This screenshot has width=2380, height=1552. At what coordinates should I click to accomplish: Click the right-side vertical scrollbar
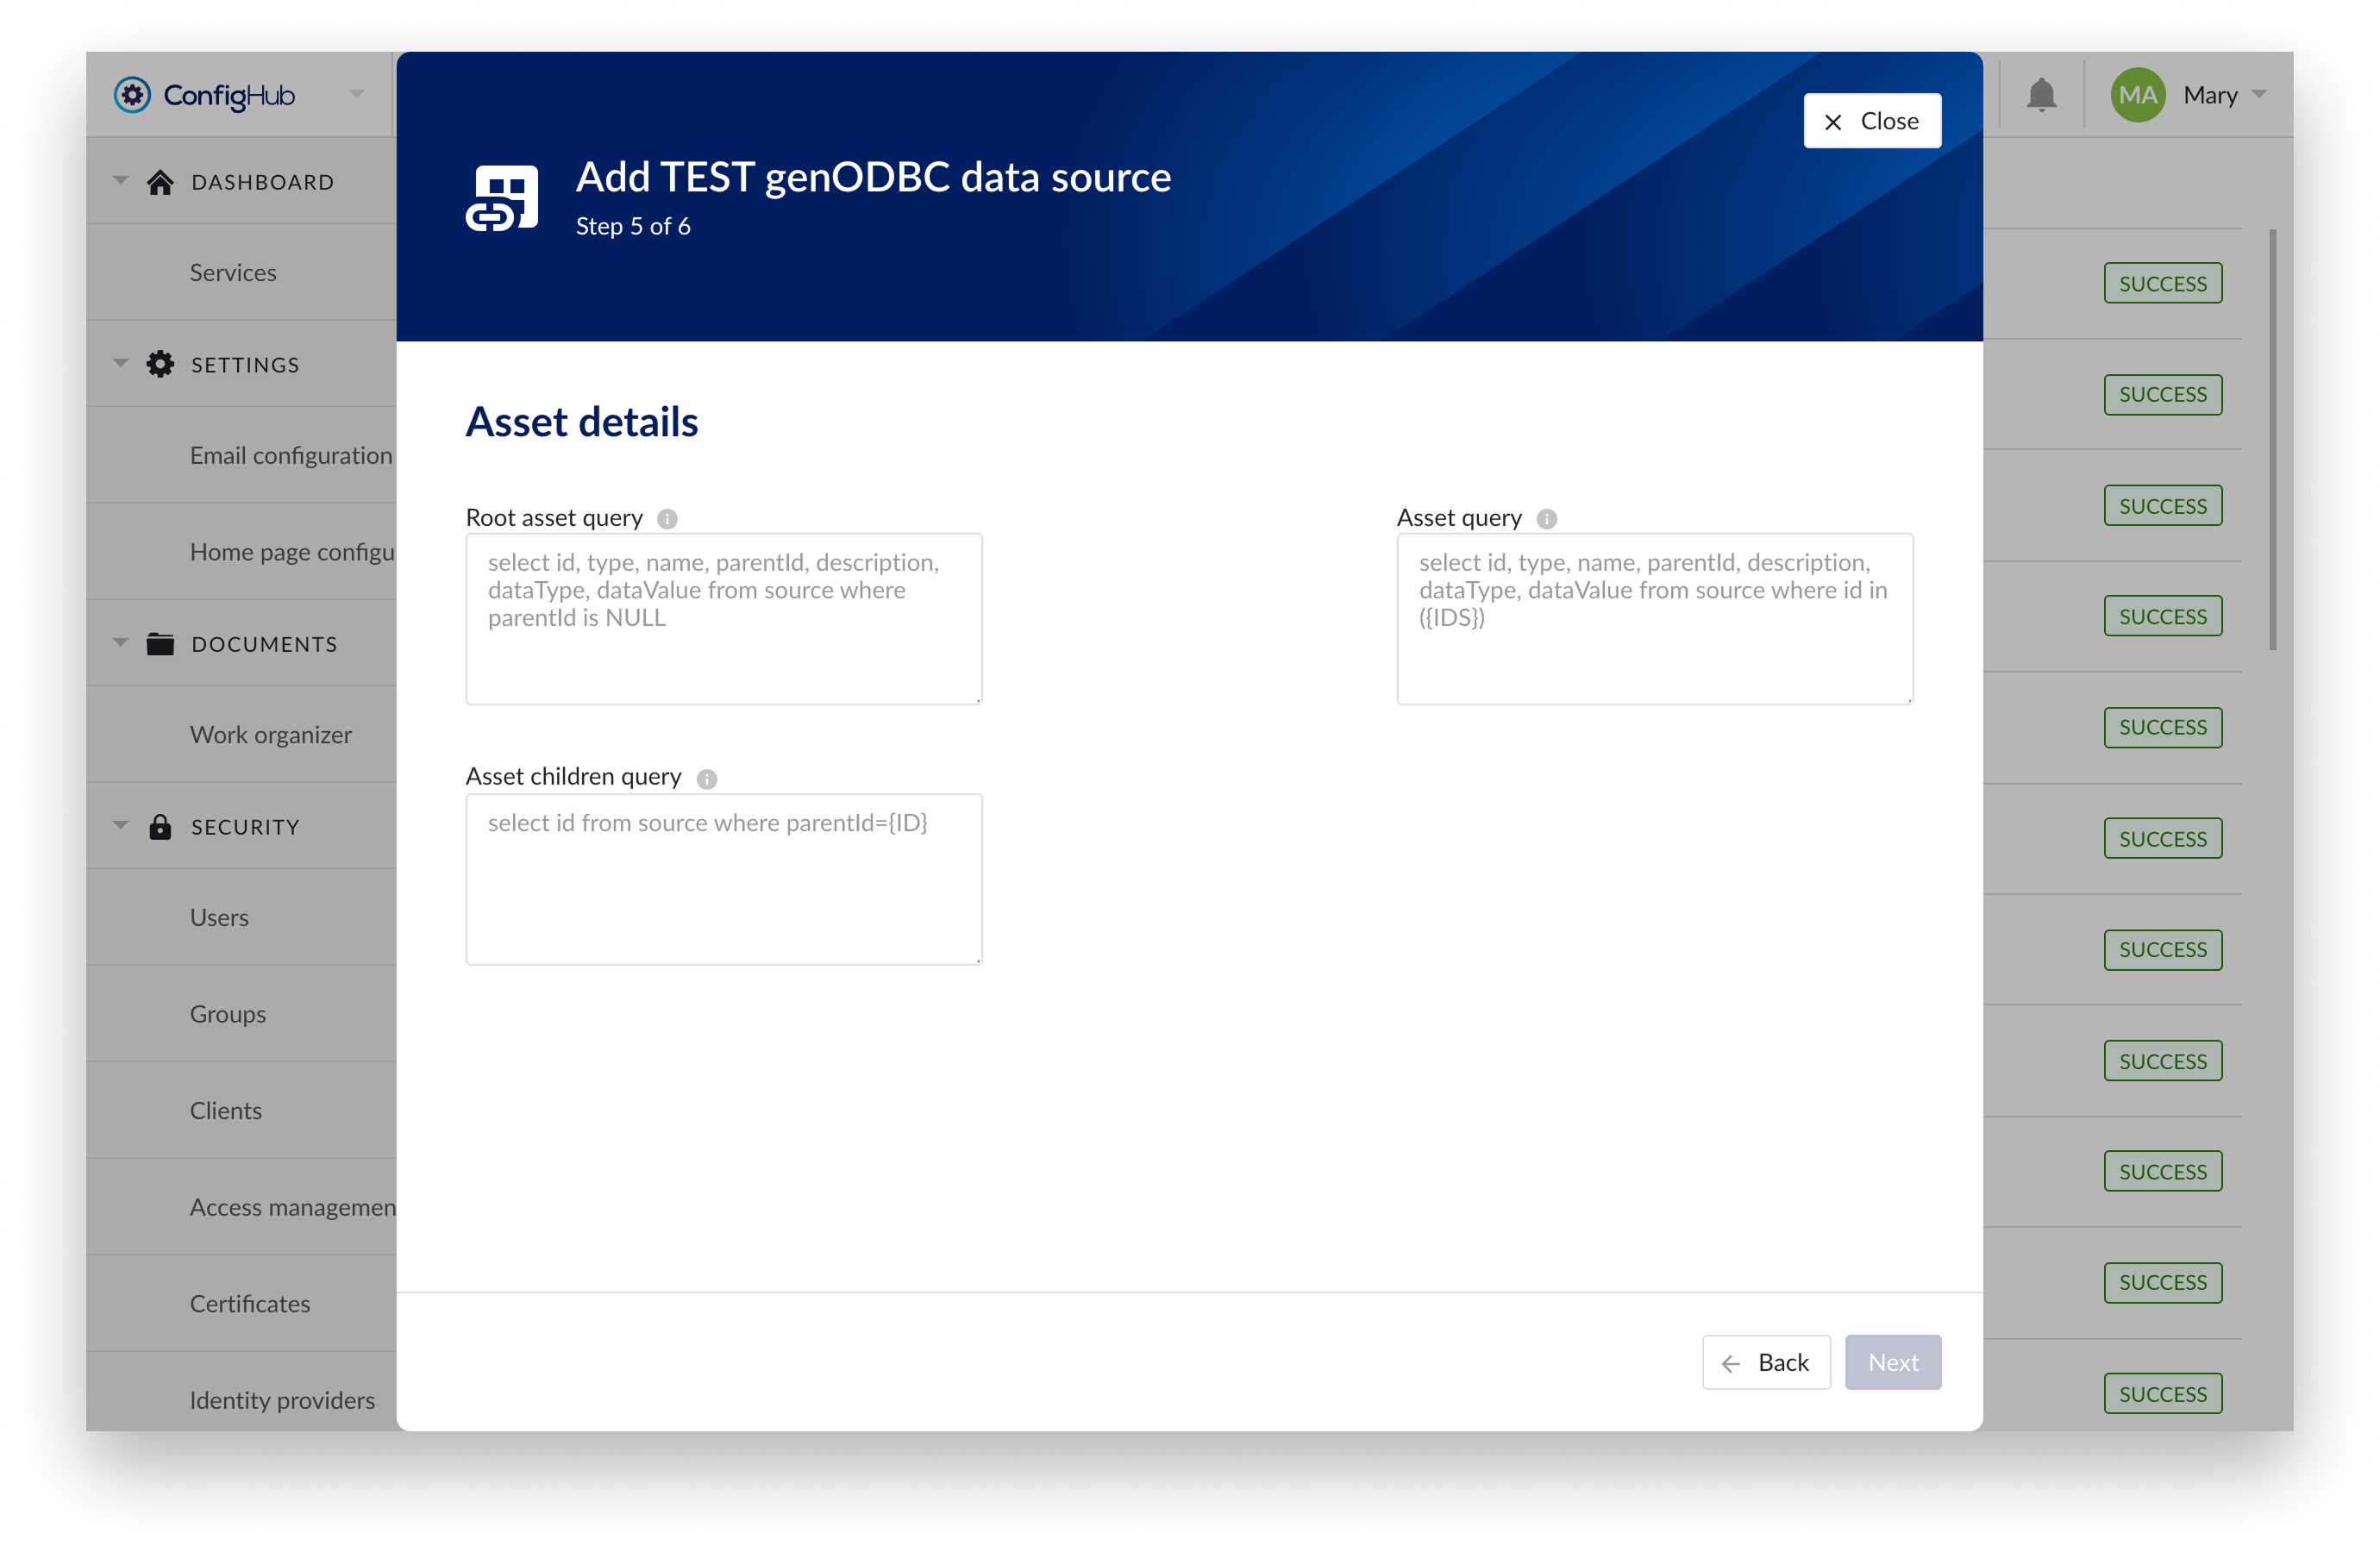2272,440
